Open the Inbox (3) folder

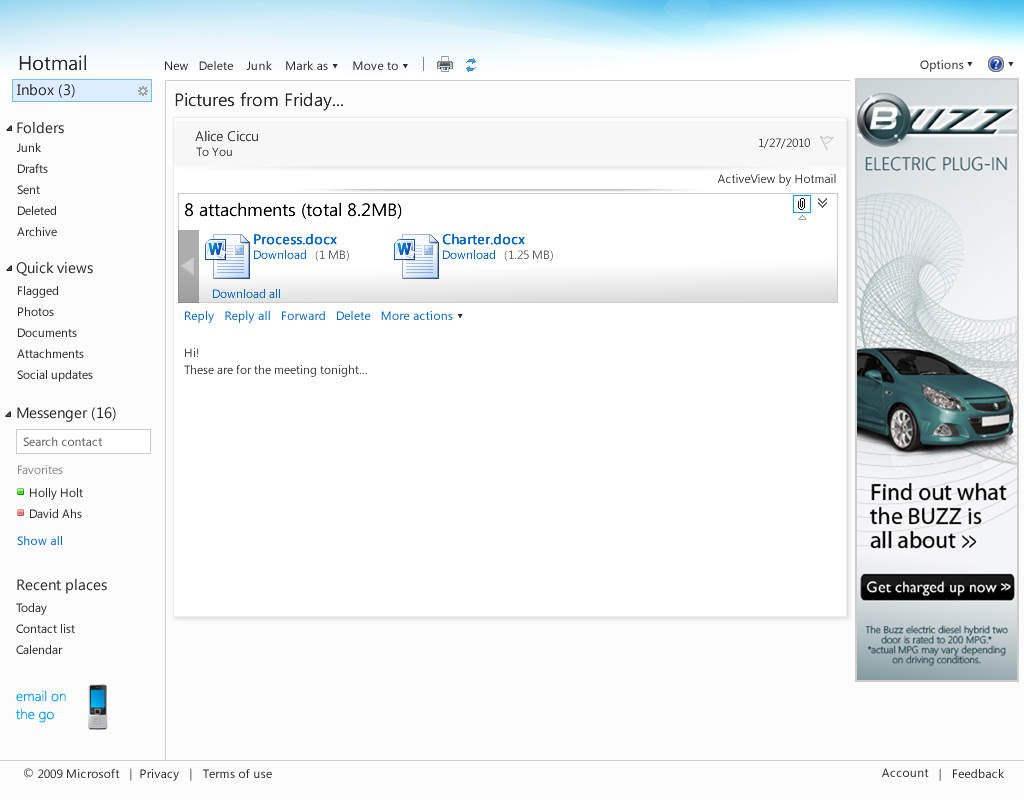click(82, 91)
